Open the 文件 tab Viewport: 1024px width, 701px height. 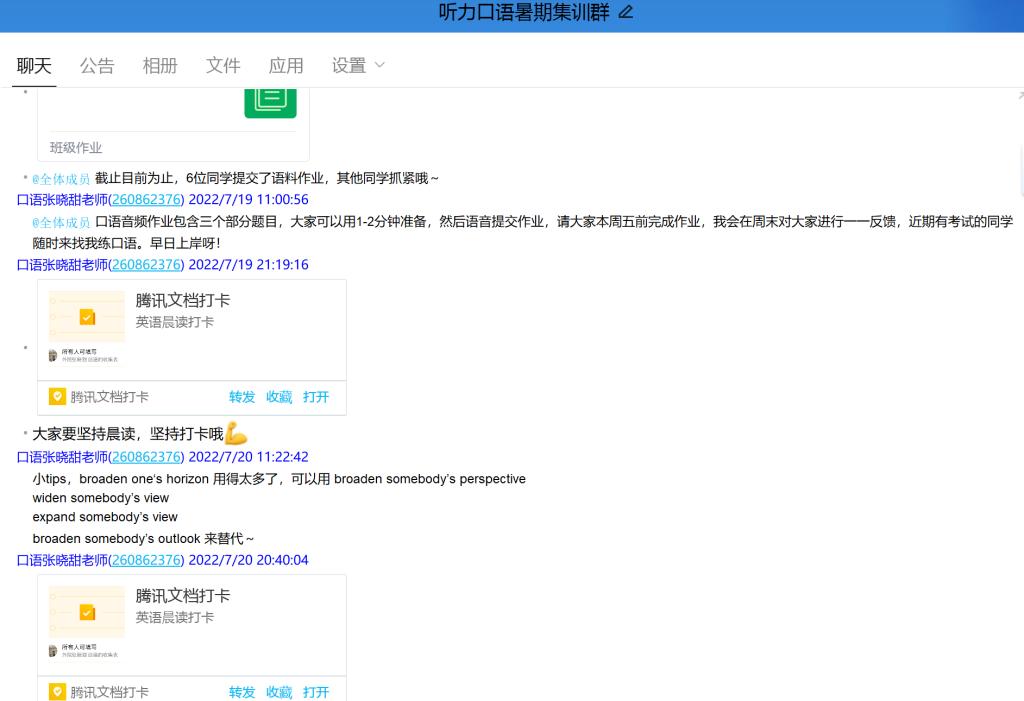coord(223,65)
